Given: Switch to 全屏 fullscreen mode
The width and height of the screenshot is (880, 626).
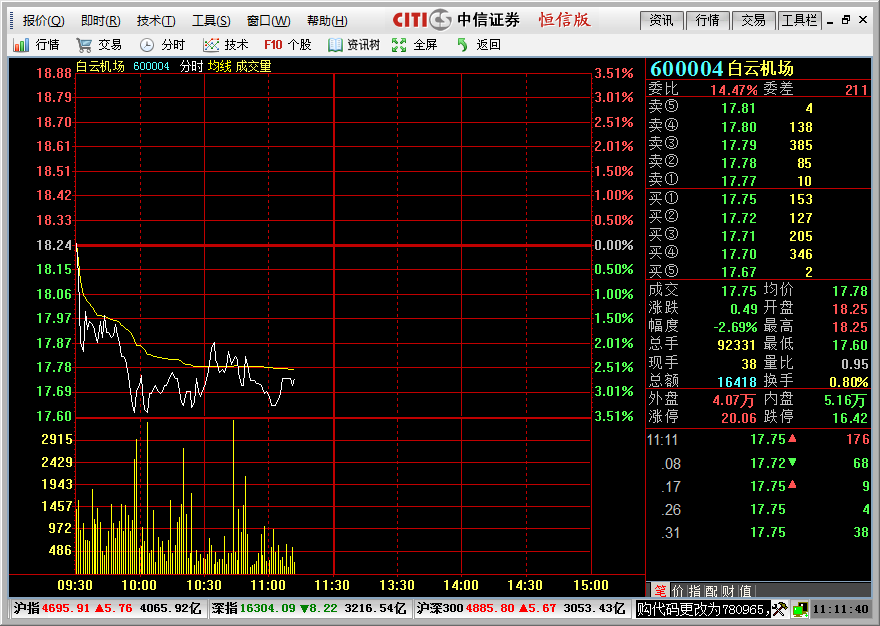Looking at the screenshot, I should point(399,45).
